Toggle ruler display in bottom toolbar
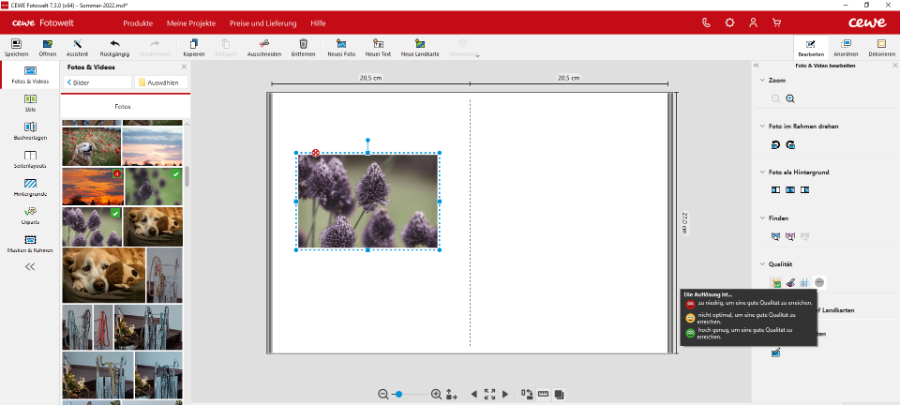Screen dimensions: 900x405 543,394
